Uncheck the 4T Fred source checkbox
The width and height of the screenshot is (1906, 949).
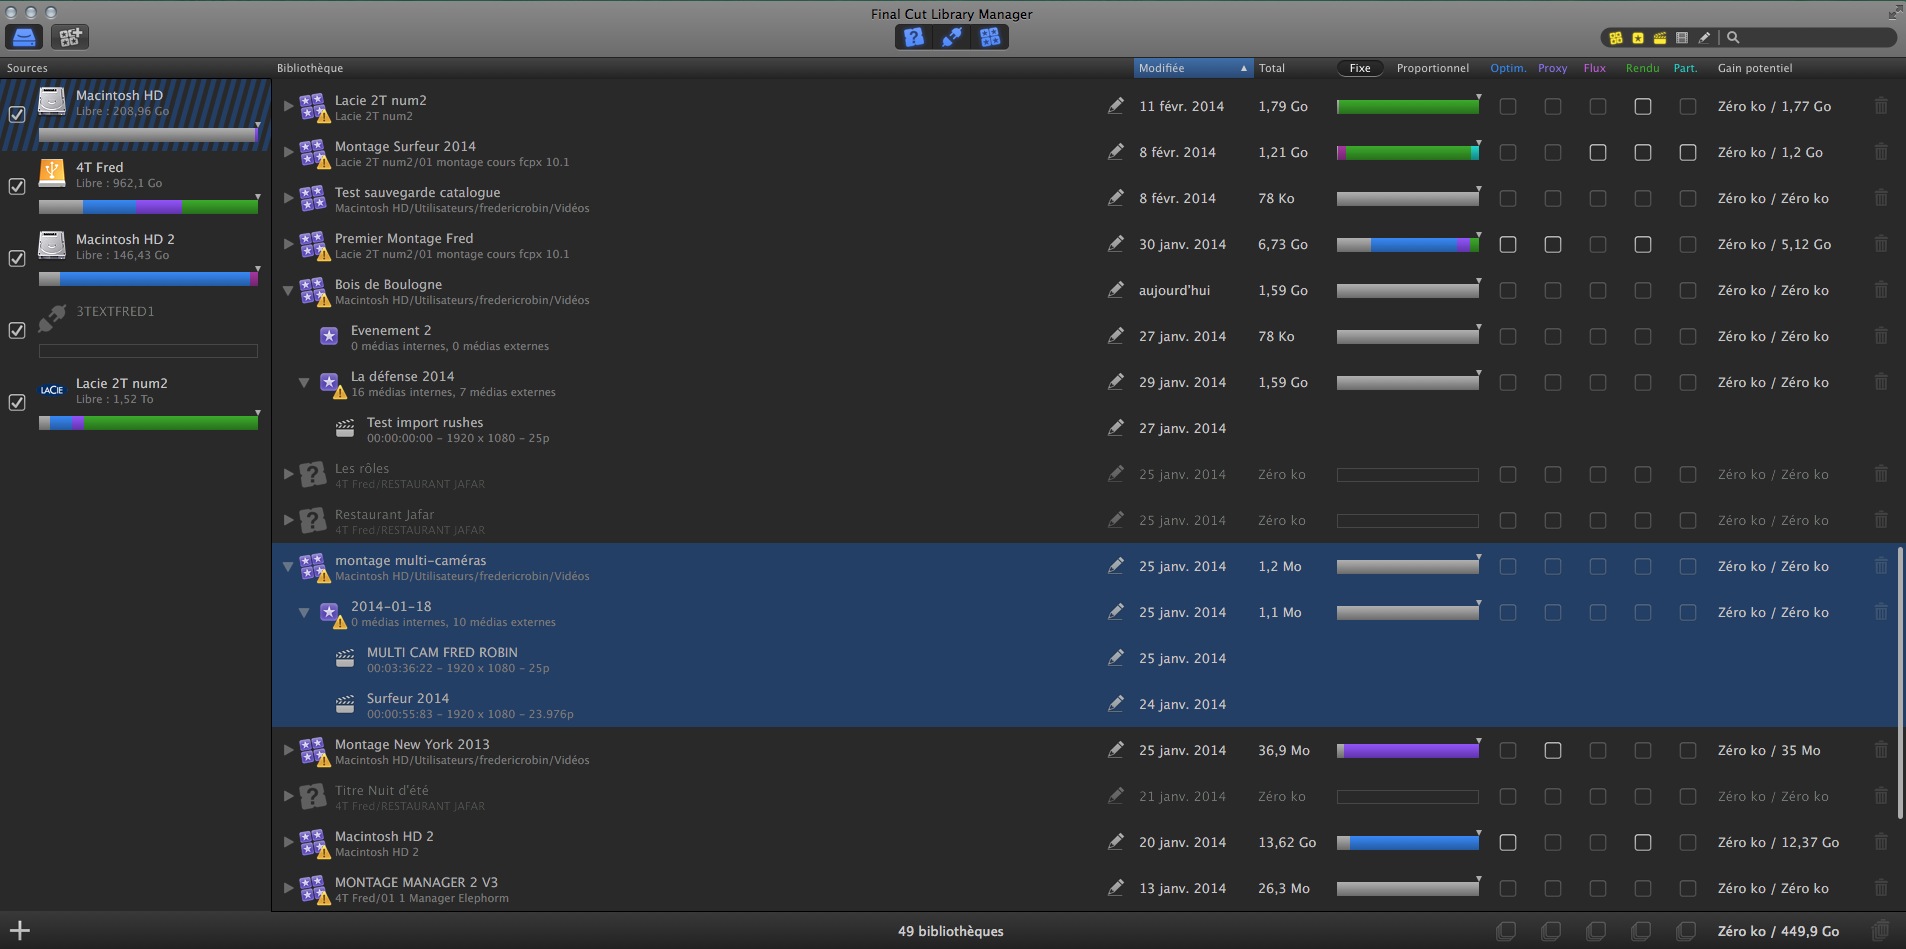pyautogui.click(x=17, y=186)
